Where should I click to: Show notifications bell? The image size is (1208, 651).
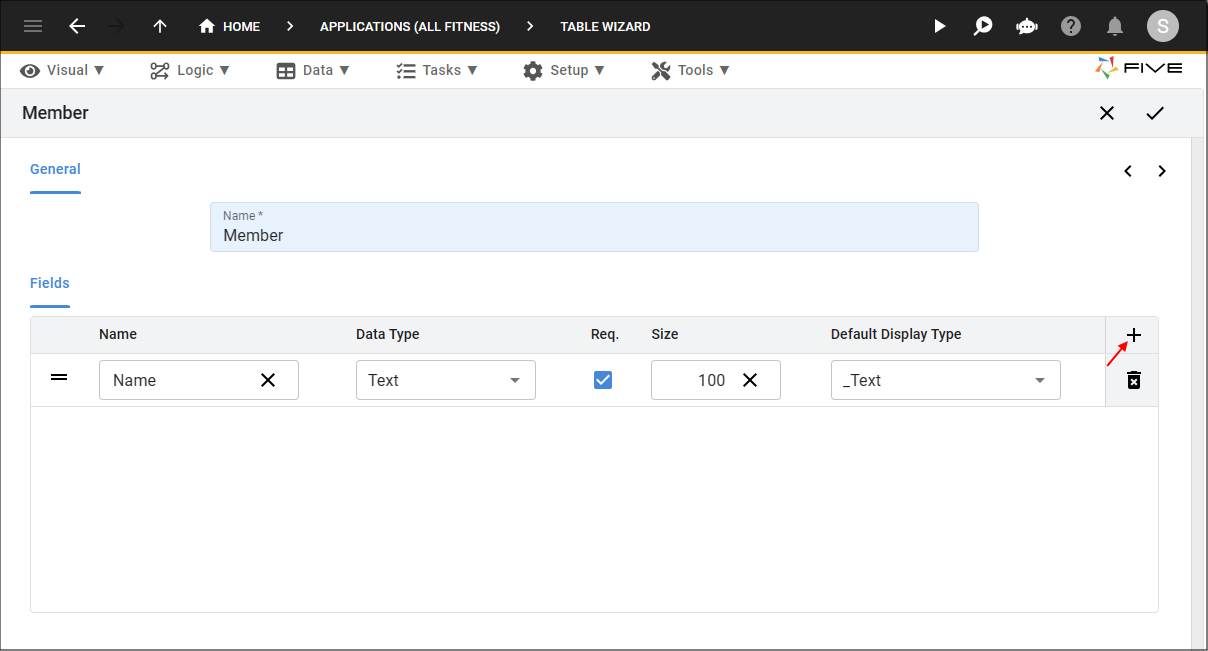coord(1115,26)
